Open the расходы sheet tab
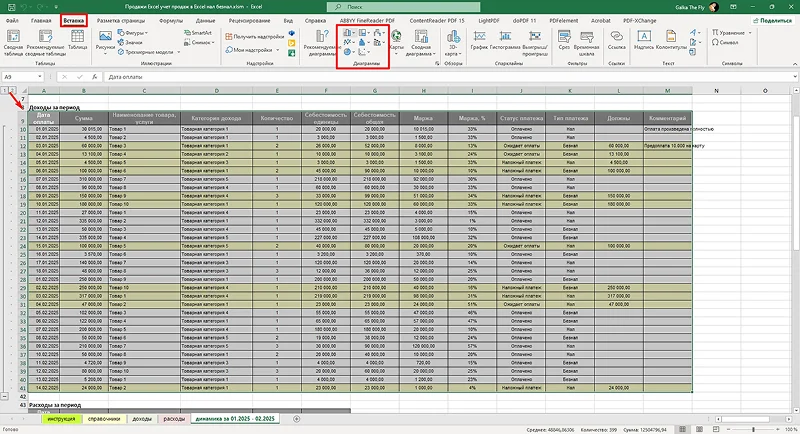 (174, 419)
